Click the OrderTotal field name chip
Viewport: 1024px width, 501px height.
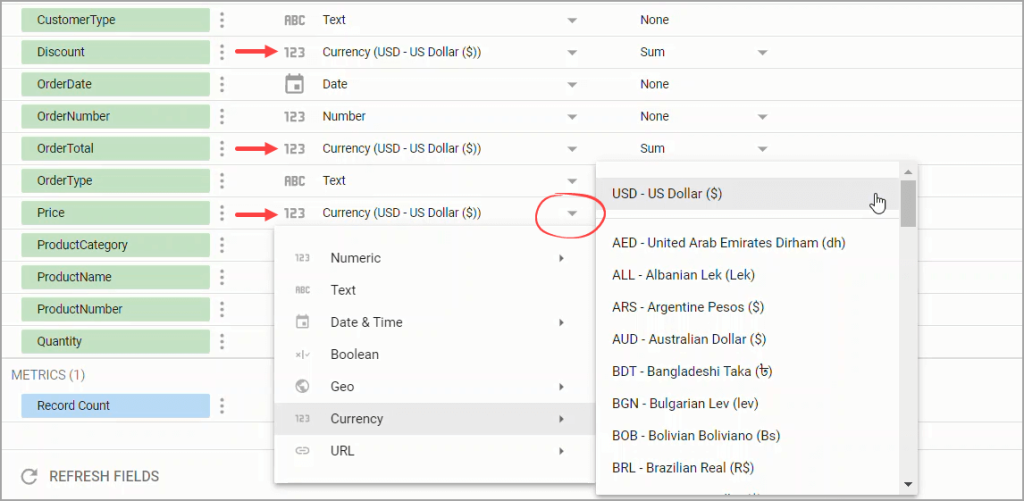116,149
